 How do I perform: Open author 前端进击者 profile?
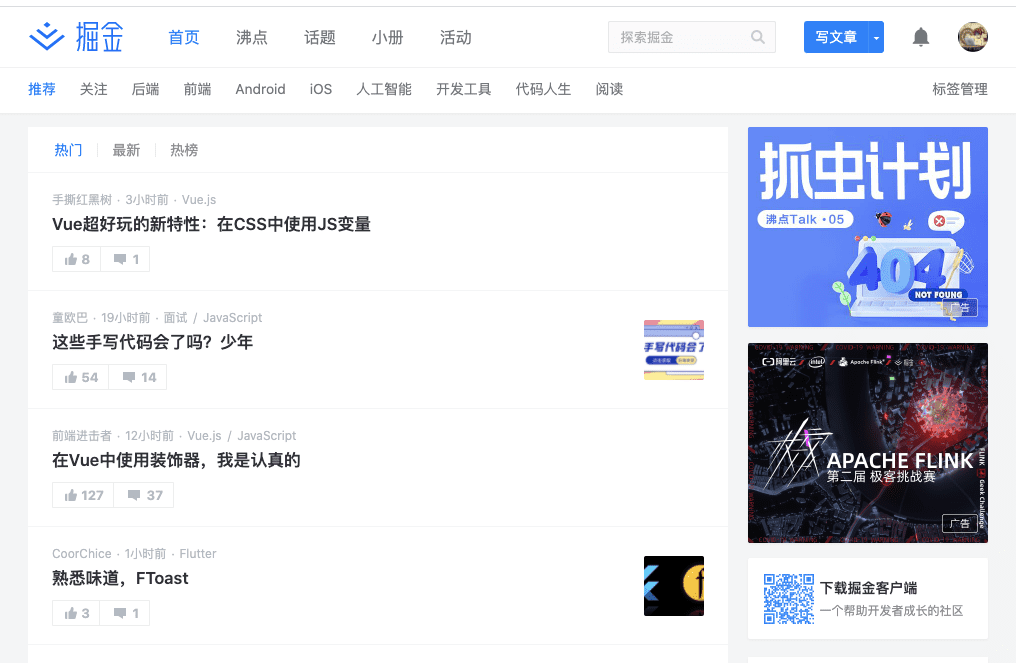[x=82, y=436]
